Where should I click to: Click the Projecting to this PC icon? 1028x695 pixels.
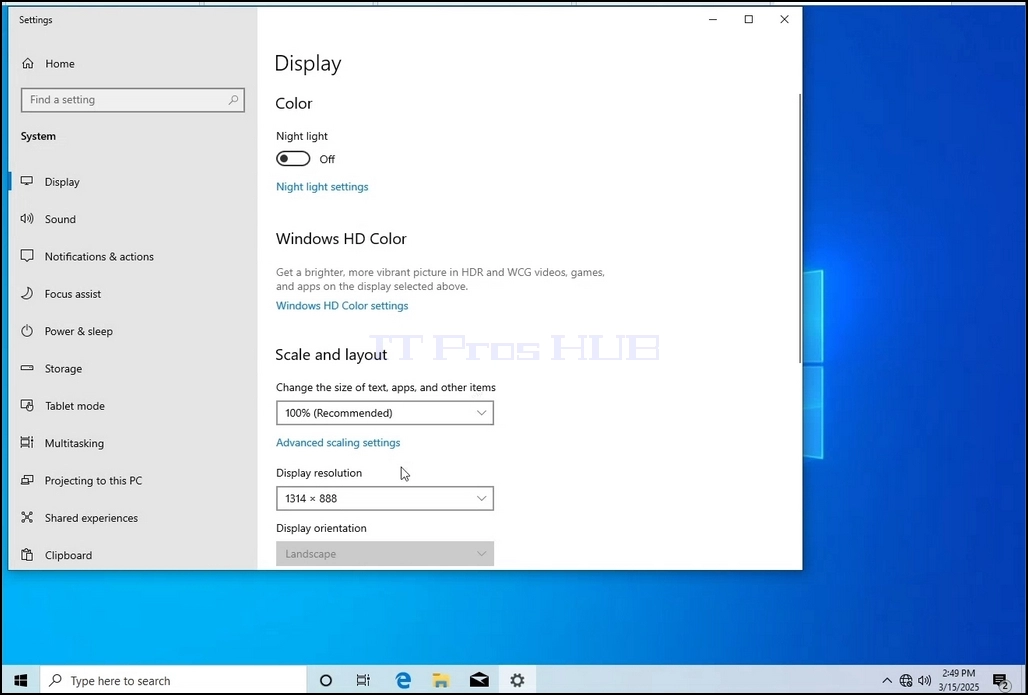click(x=27, y=481)
